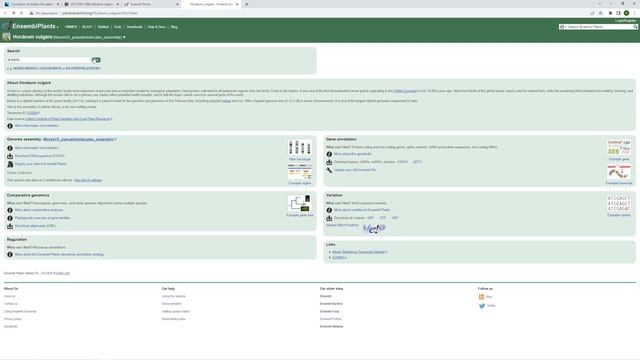Open the MorexV3 pseudomolecules assembly link
This screenshot has height=360, width=640.
point(79,139)
